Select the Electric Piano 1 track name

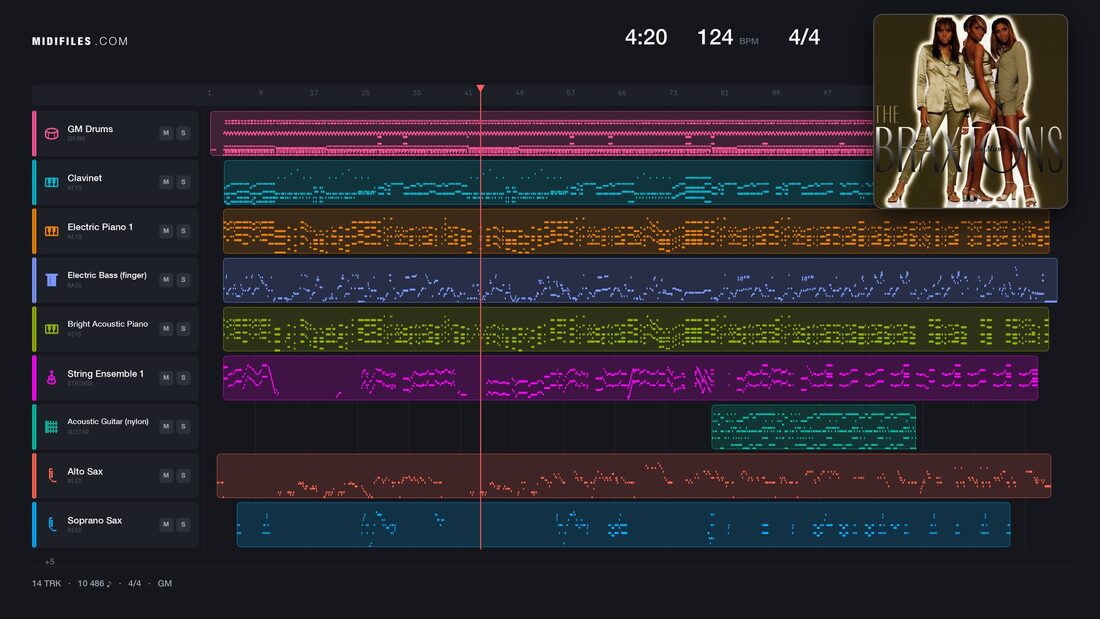coord(100,227)
